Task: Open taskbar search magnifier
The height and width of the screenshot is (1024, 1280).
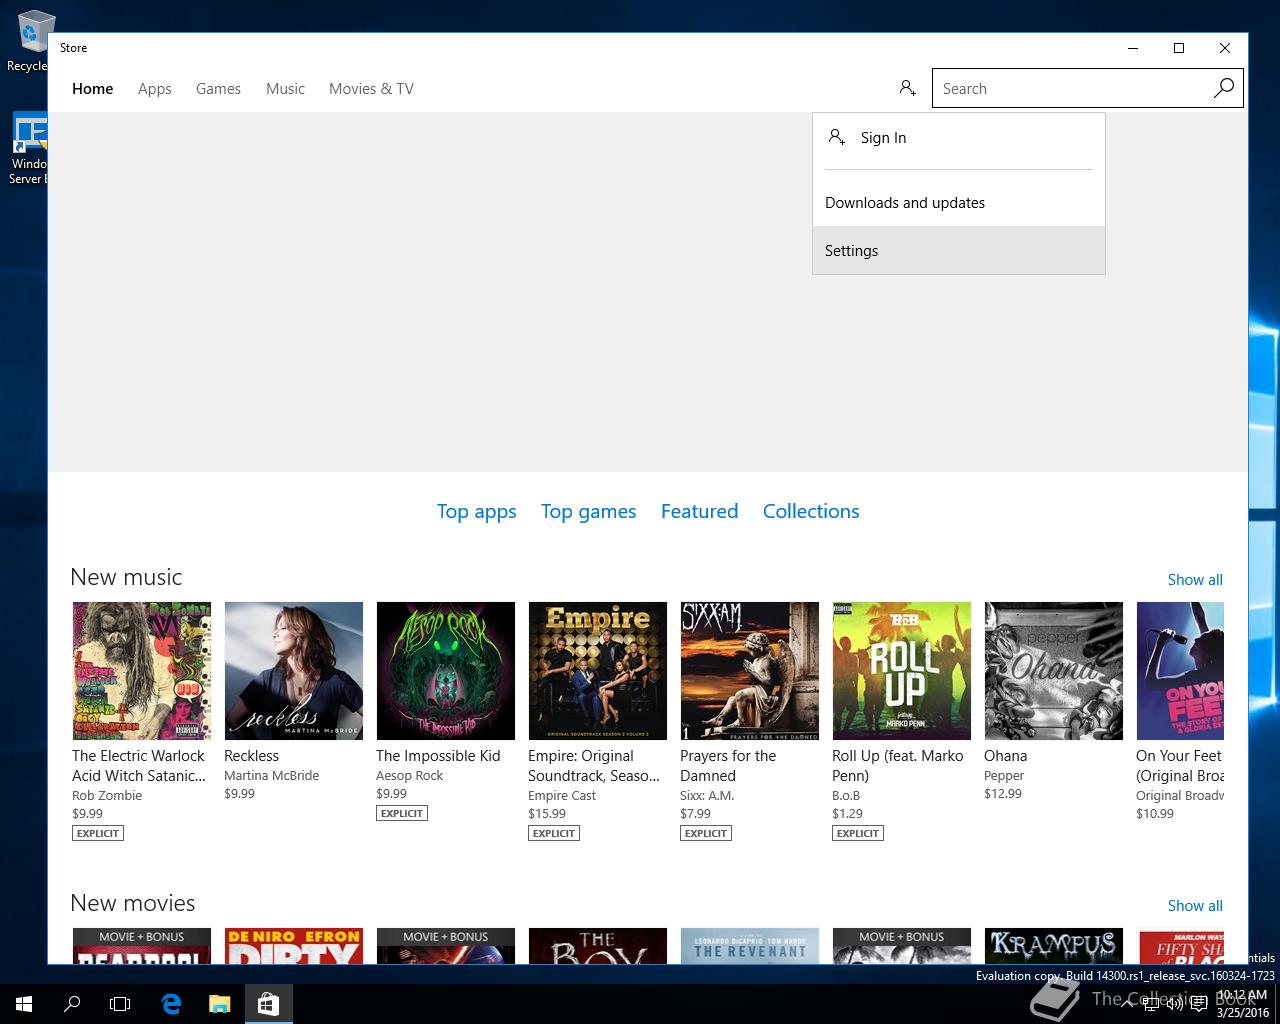Action: 72,1003
